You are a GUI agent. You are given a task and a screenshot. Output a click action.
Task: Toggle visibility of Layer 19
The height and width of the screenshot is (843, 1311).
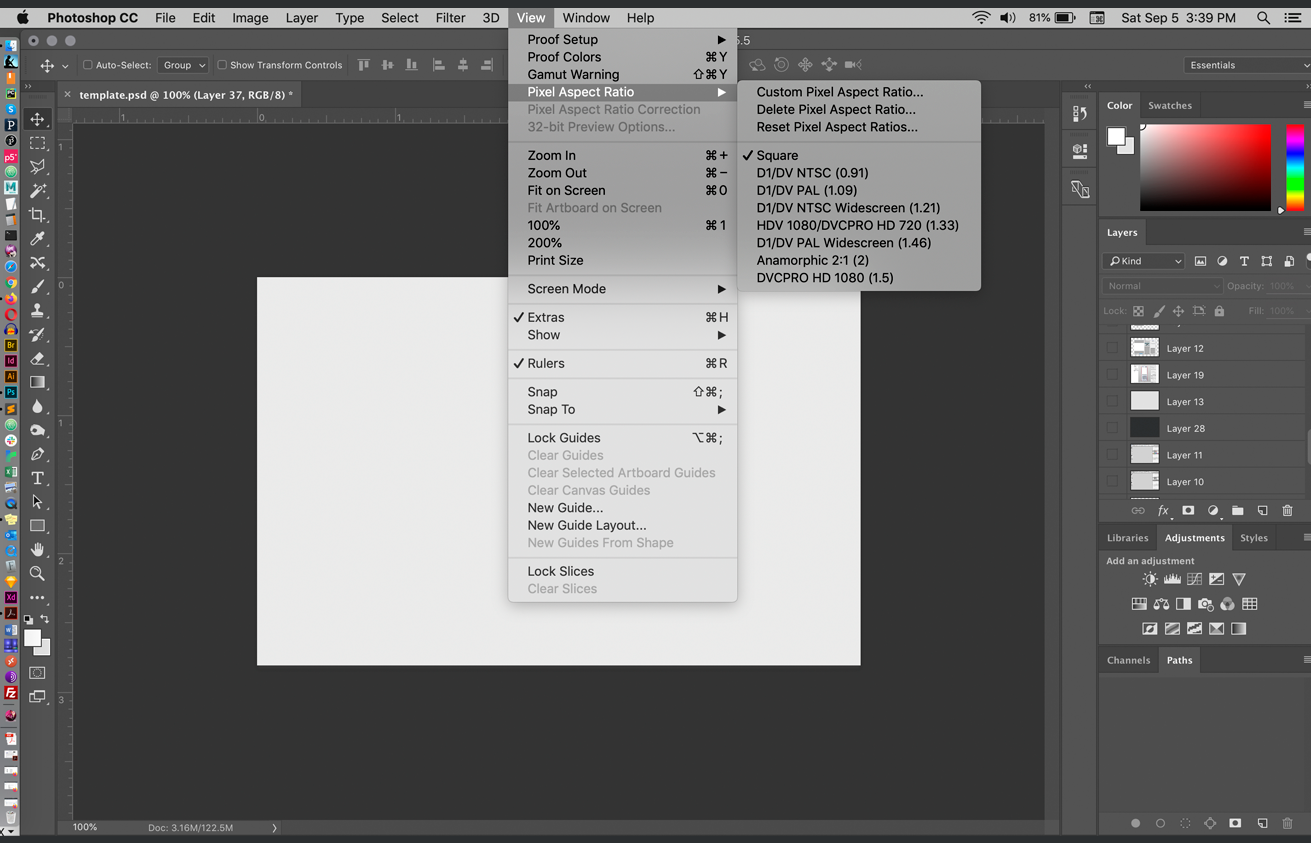pyautogui.click(x=1112, y=375)
